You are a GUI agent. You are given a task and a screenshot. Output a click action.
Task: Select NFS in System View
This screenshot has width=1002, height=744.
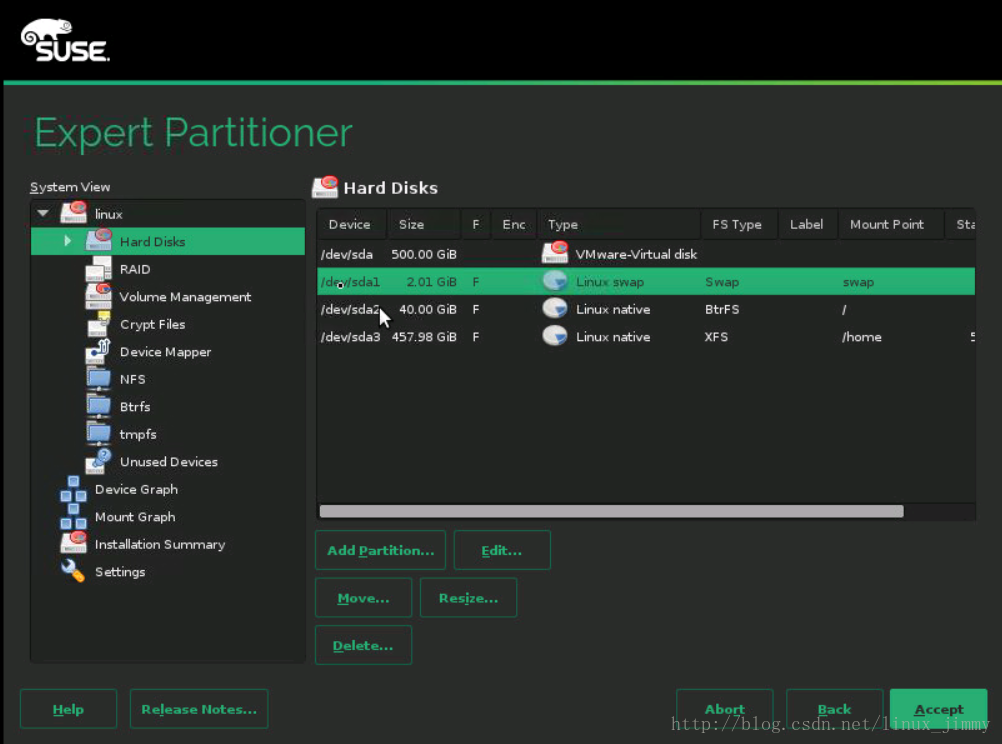(x=132, y=379)
